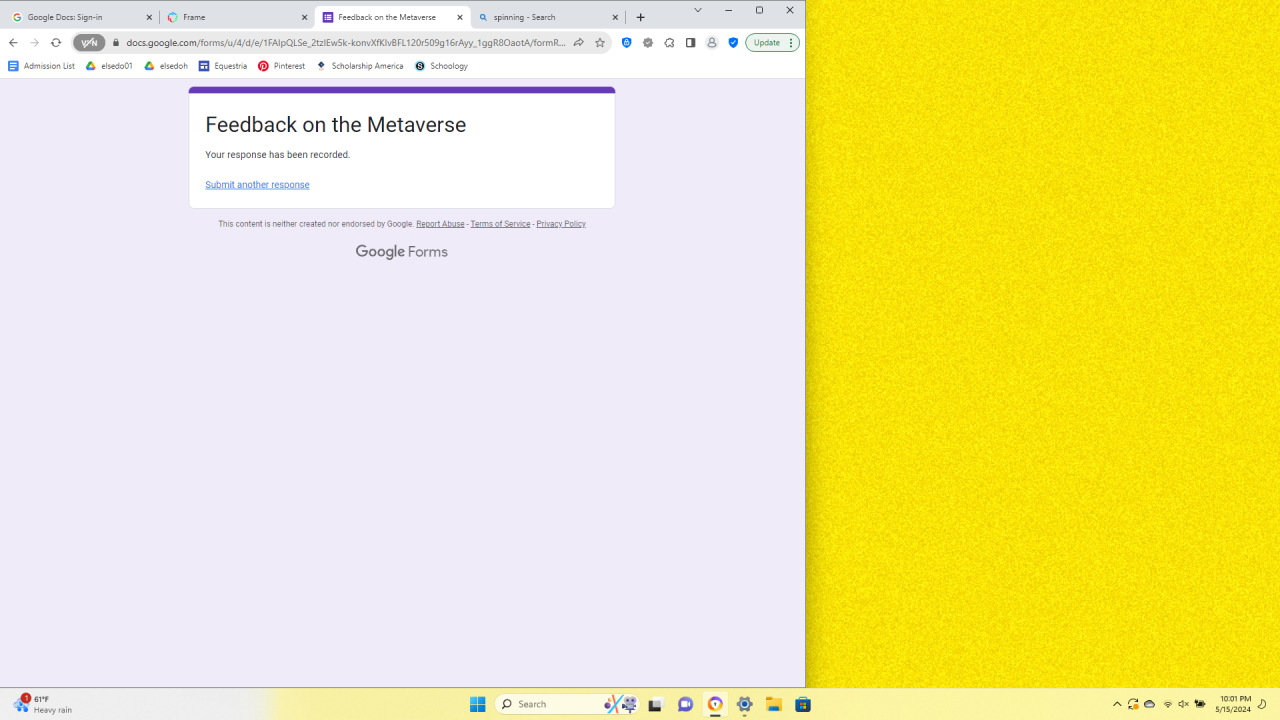Open the blue shield extension with keyhole

coord(627,43)
